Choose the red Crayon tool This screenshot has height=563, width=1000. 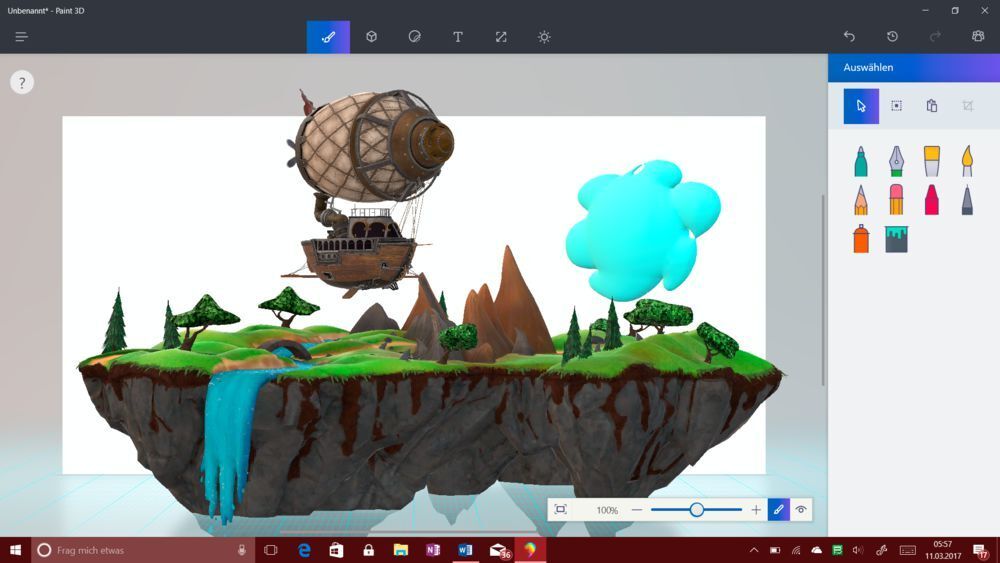(x=931, y=199)
